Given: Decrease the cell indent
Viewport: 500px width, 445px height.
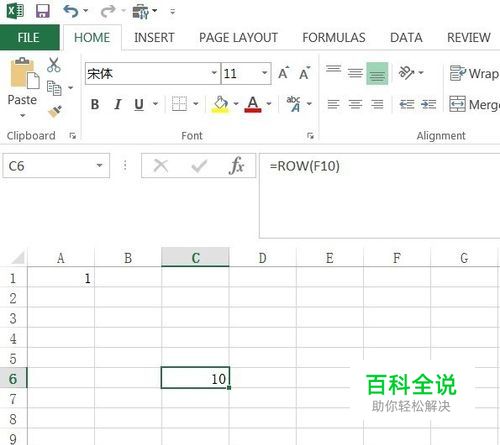Looking at the screenshot, I should click(407, 104).
